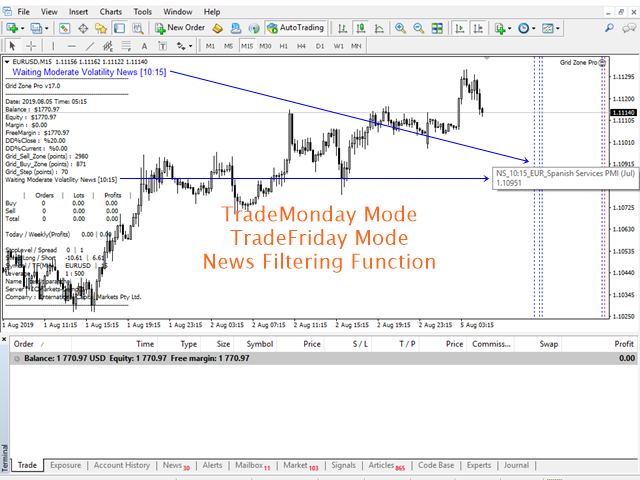
Task: Select the Cursor arrow tool
Action: [12, 46]
